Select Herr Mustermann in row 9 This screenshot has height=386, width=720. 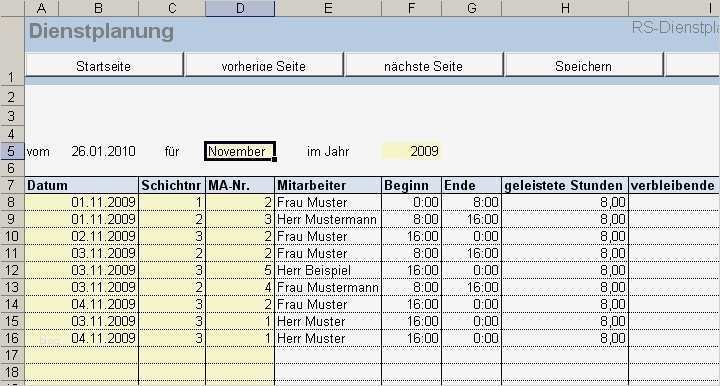coord(328,219)
